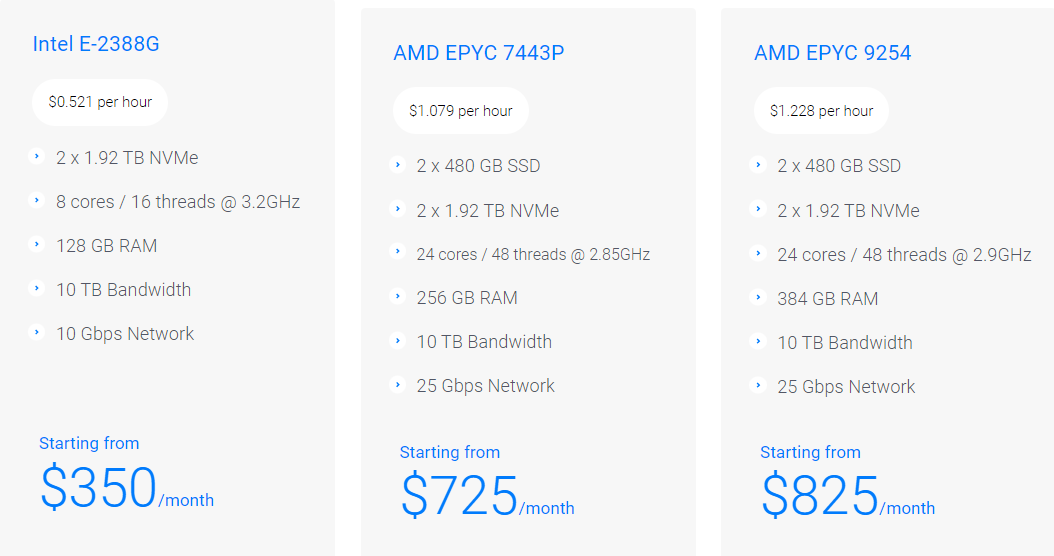Screen dimensions: 1054x556
Task: Click the bullet icon beside 384 GB RAM
Action: click(x=758, y=298)
